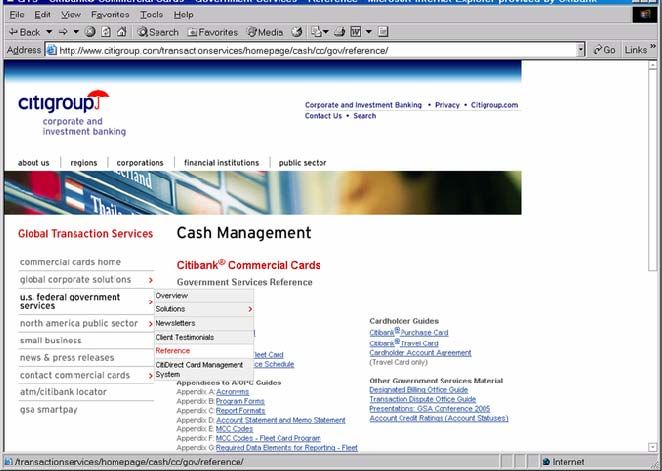The width and height of the screenshot is (662, 471).
Task: Click the Citigroup.com link
Action: [494, 105]
